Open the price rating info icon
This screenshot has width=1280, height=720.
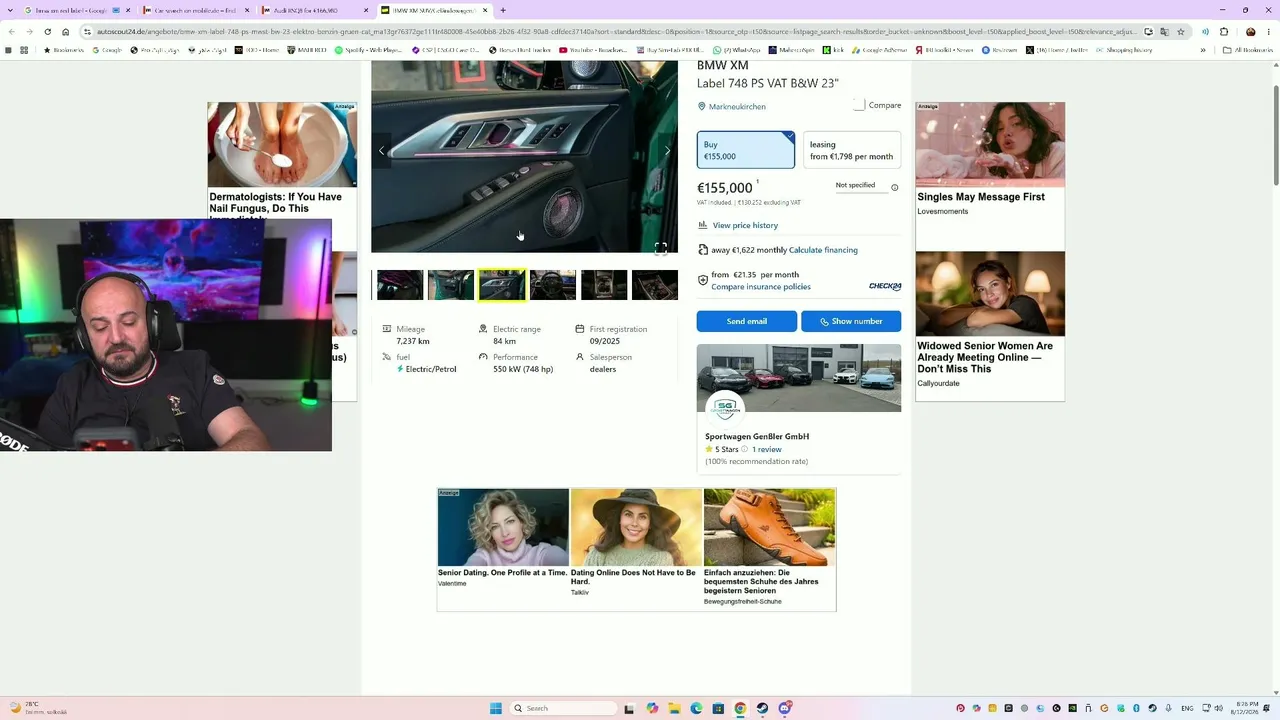click(x=895, y=187)
